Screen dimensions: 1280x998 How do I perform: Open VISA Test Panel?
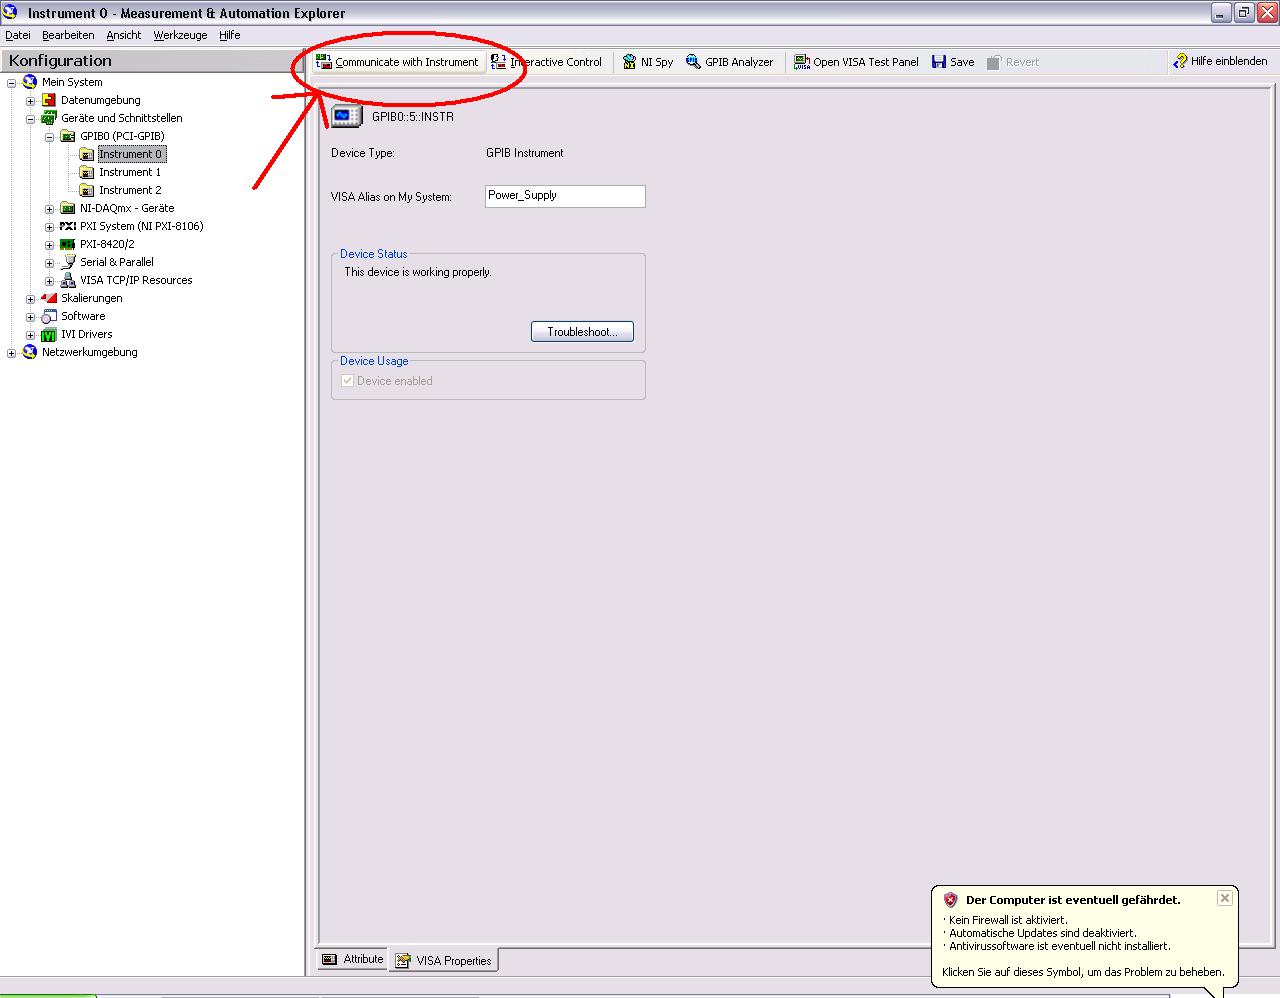click(x=856, y=62)
